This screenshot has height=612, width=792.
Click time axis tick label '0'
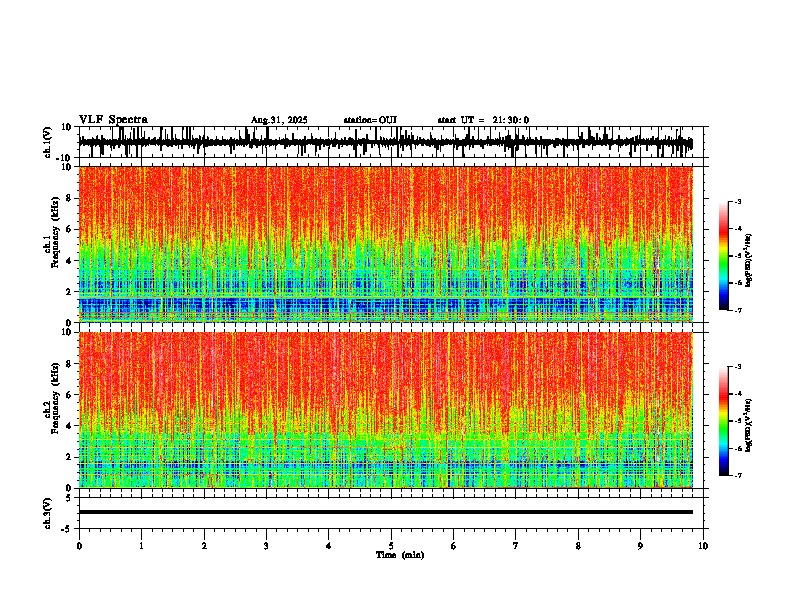[x=79, y=546]
